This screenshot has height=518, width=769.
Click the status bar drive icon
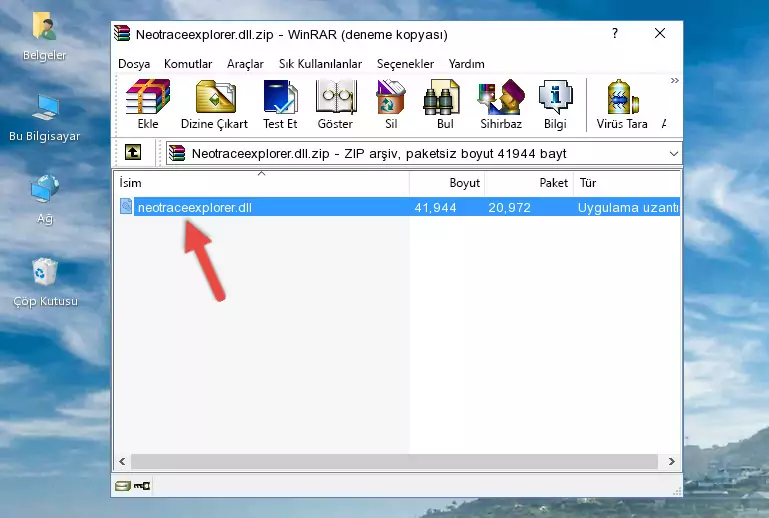coord(123,486)
